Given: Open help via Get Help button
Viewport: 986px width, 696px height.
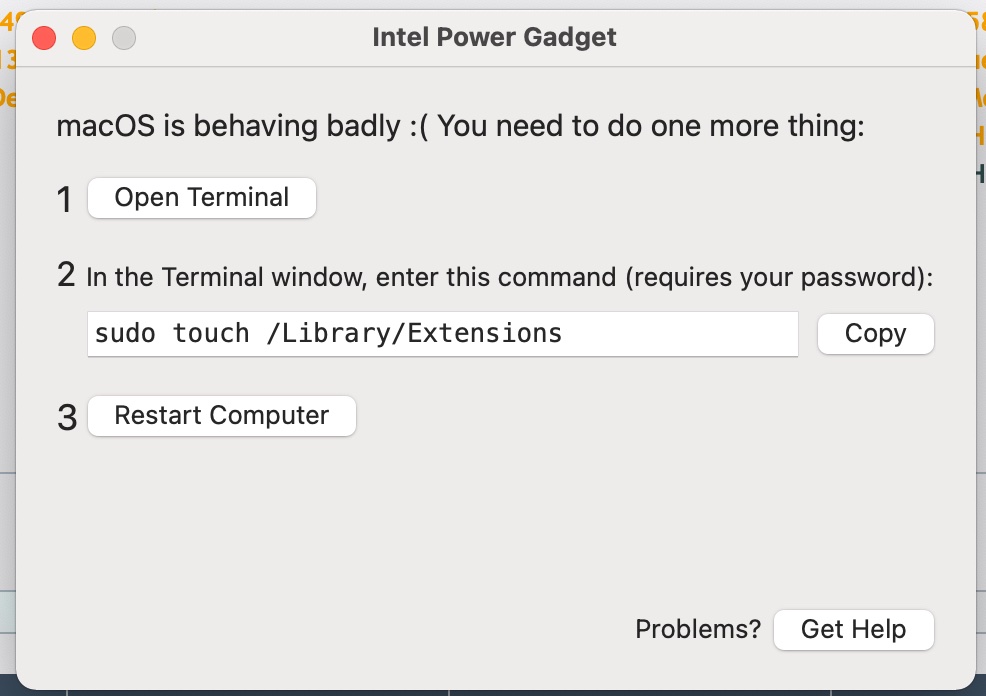Looking at the screenshot, I should pos(853,630).
